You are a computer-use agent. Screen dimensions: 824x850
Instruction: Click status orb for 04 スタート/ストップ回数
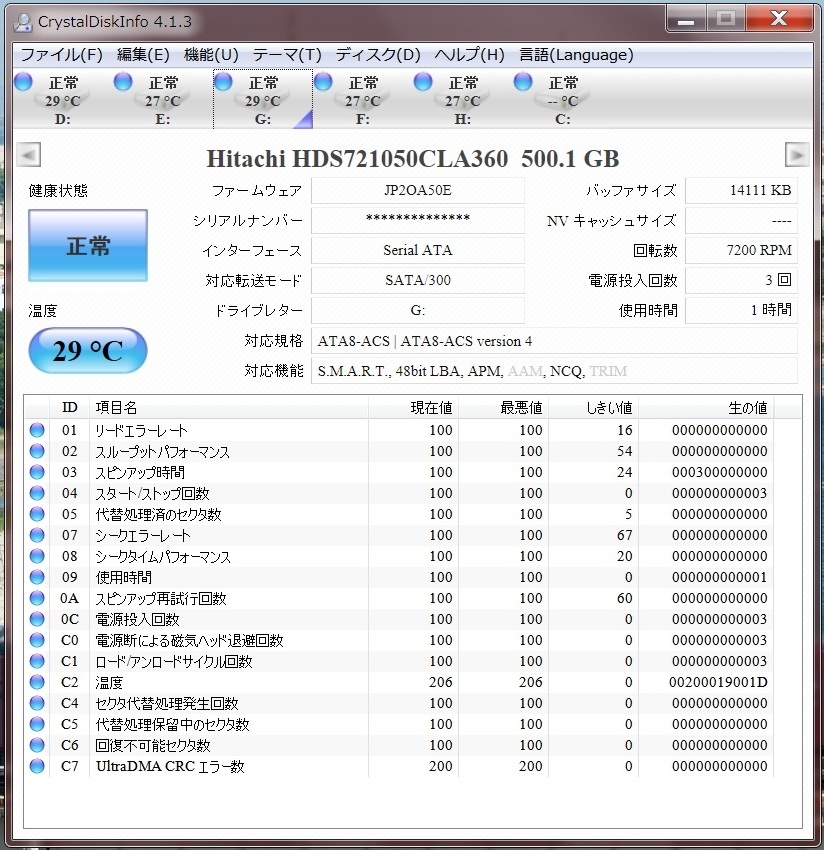click(x=37, y=493)
